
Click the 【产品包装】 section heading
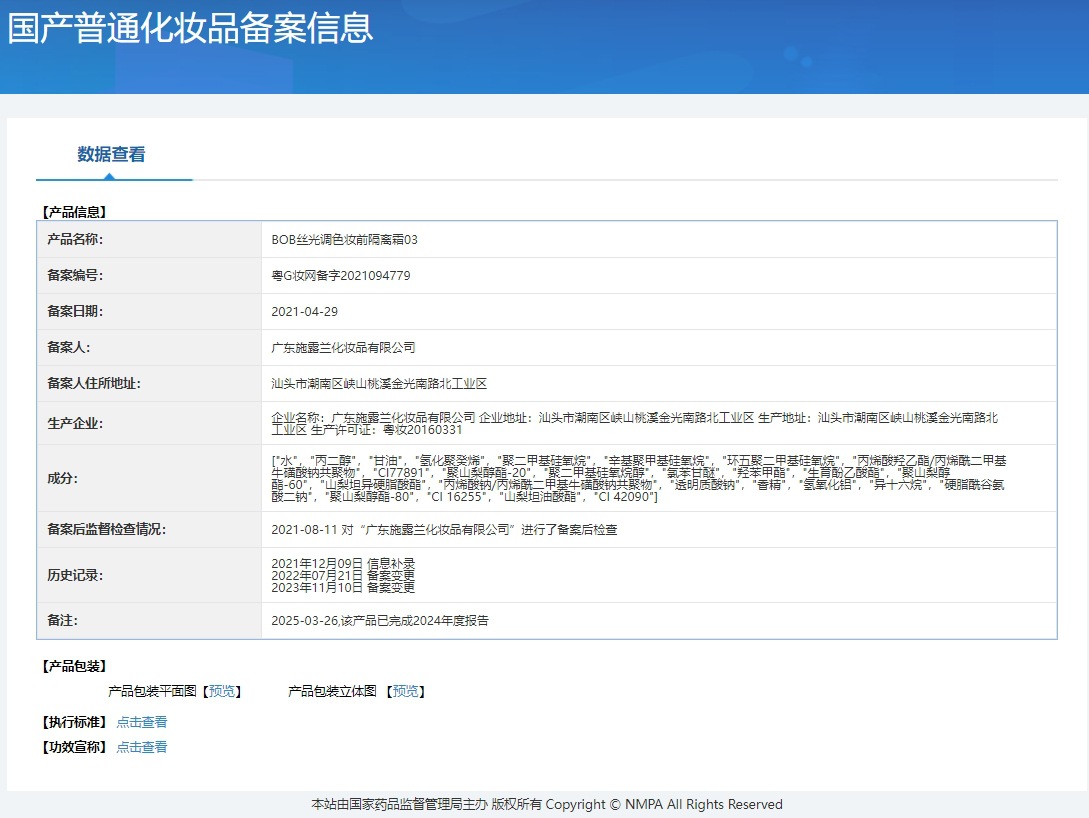pos(74,667)
